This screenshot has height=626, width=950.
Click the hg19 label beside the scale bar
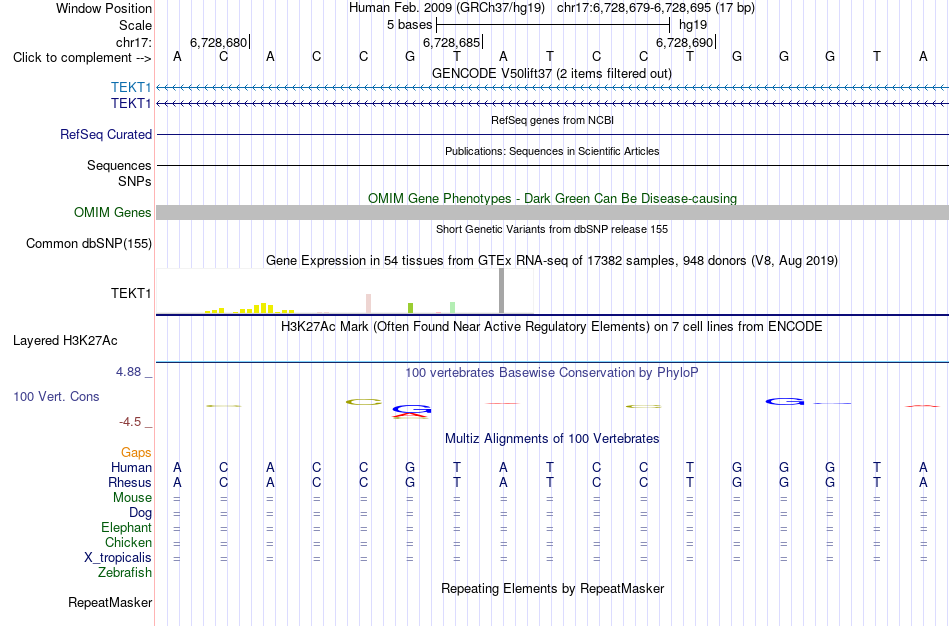point(693,25)
